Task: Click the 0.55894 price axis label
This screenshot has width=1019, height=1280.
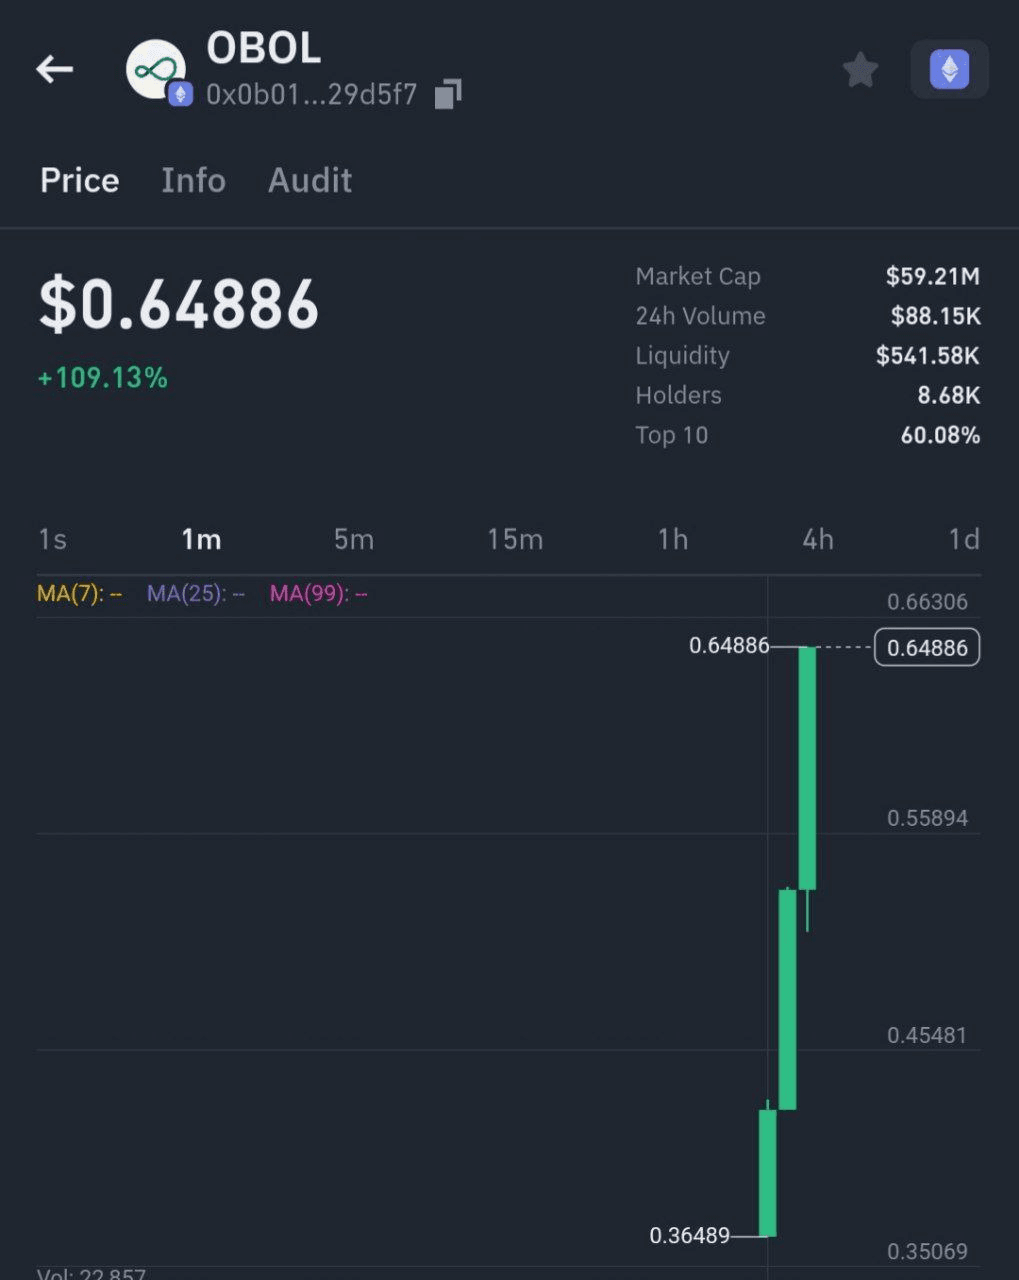Action: pyautogui.click(x=928, y=818)
